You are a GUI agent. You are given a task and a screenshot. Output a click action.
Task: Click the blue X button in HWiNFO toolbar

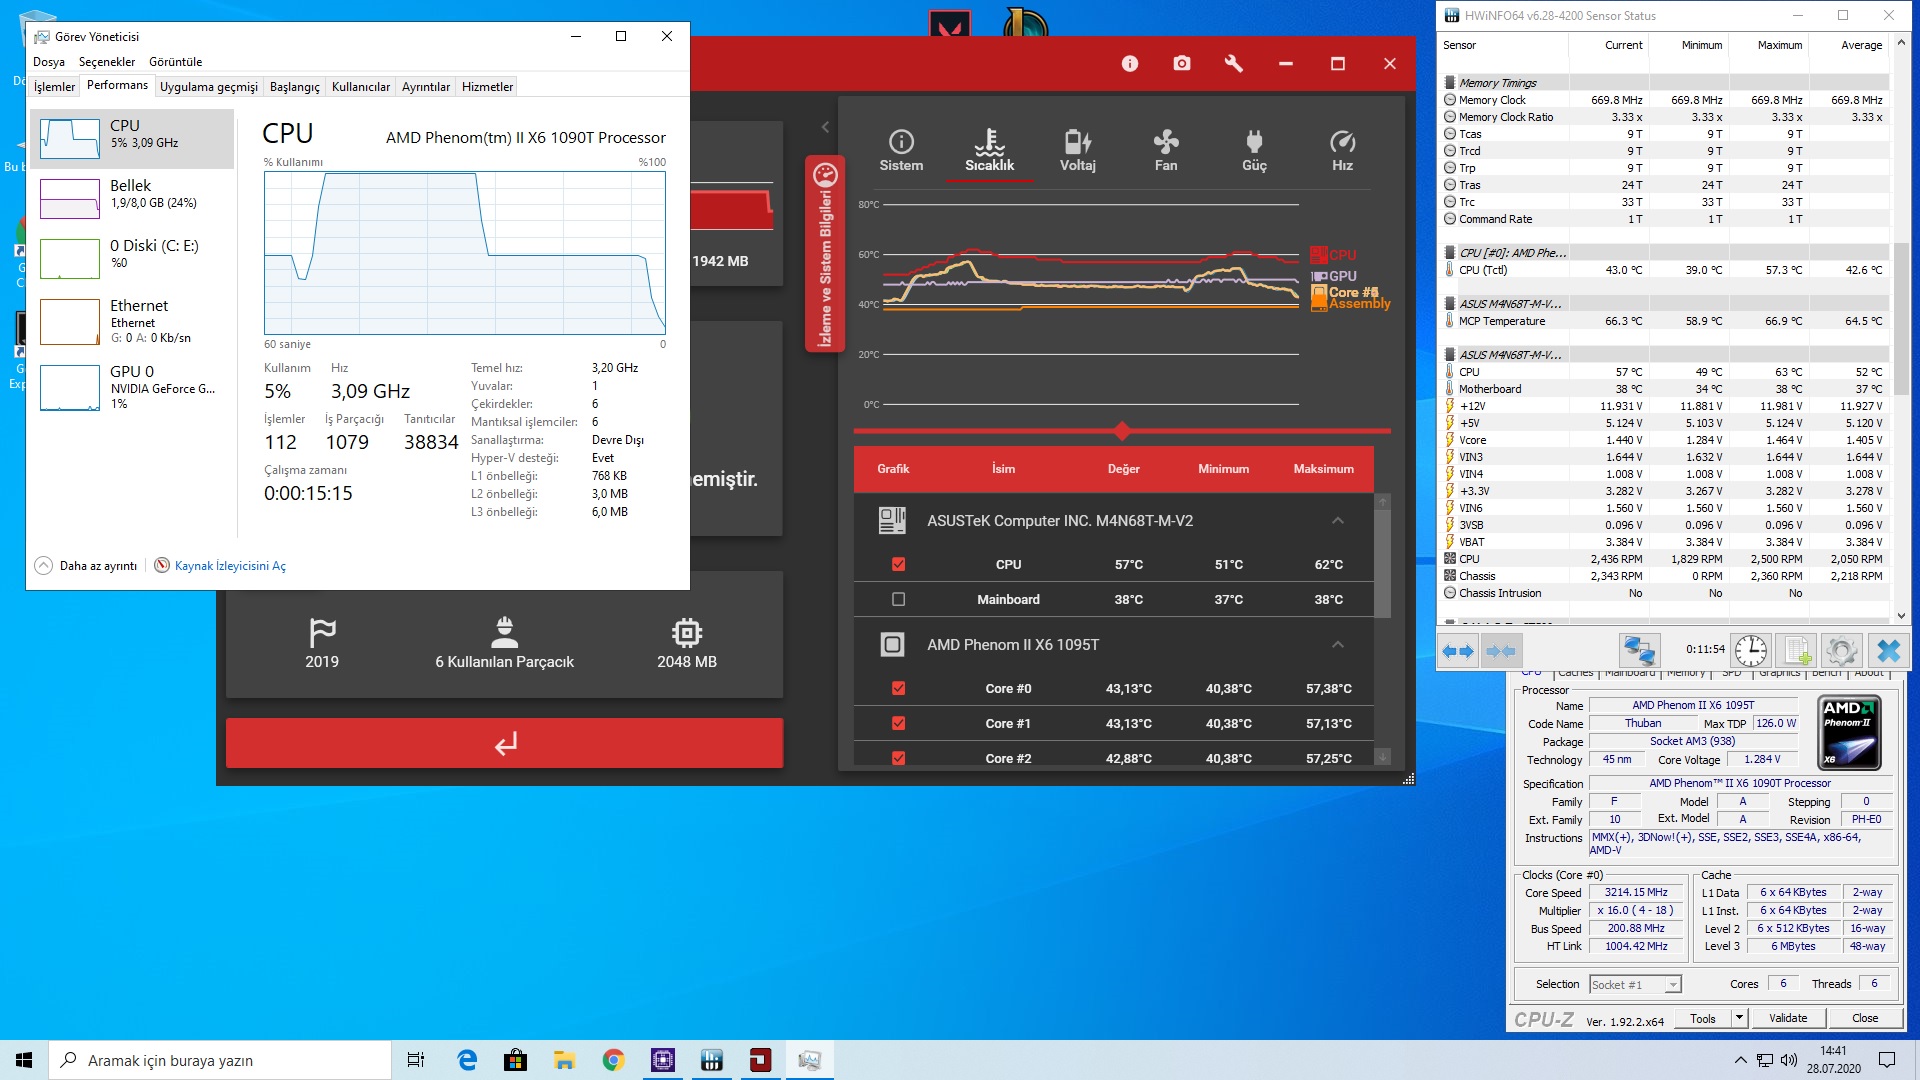tap(1888, 651)
